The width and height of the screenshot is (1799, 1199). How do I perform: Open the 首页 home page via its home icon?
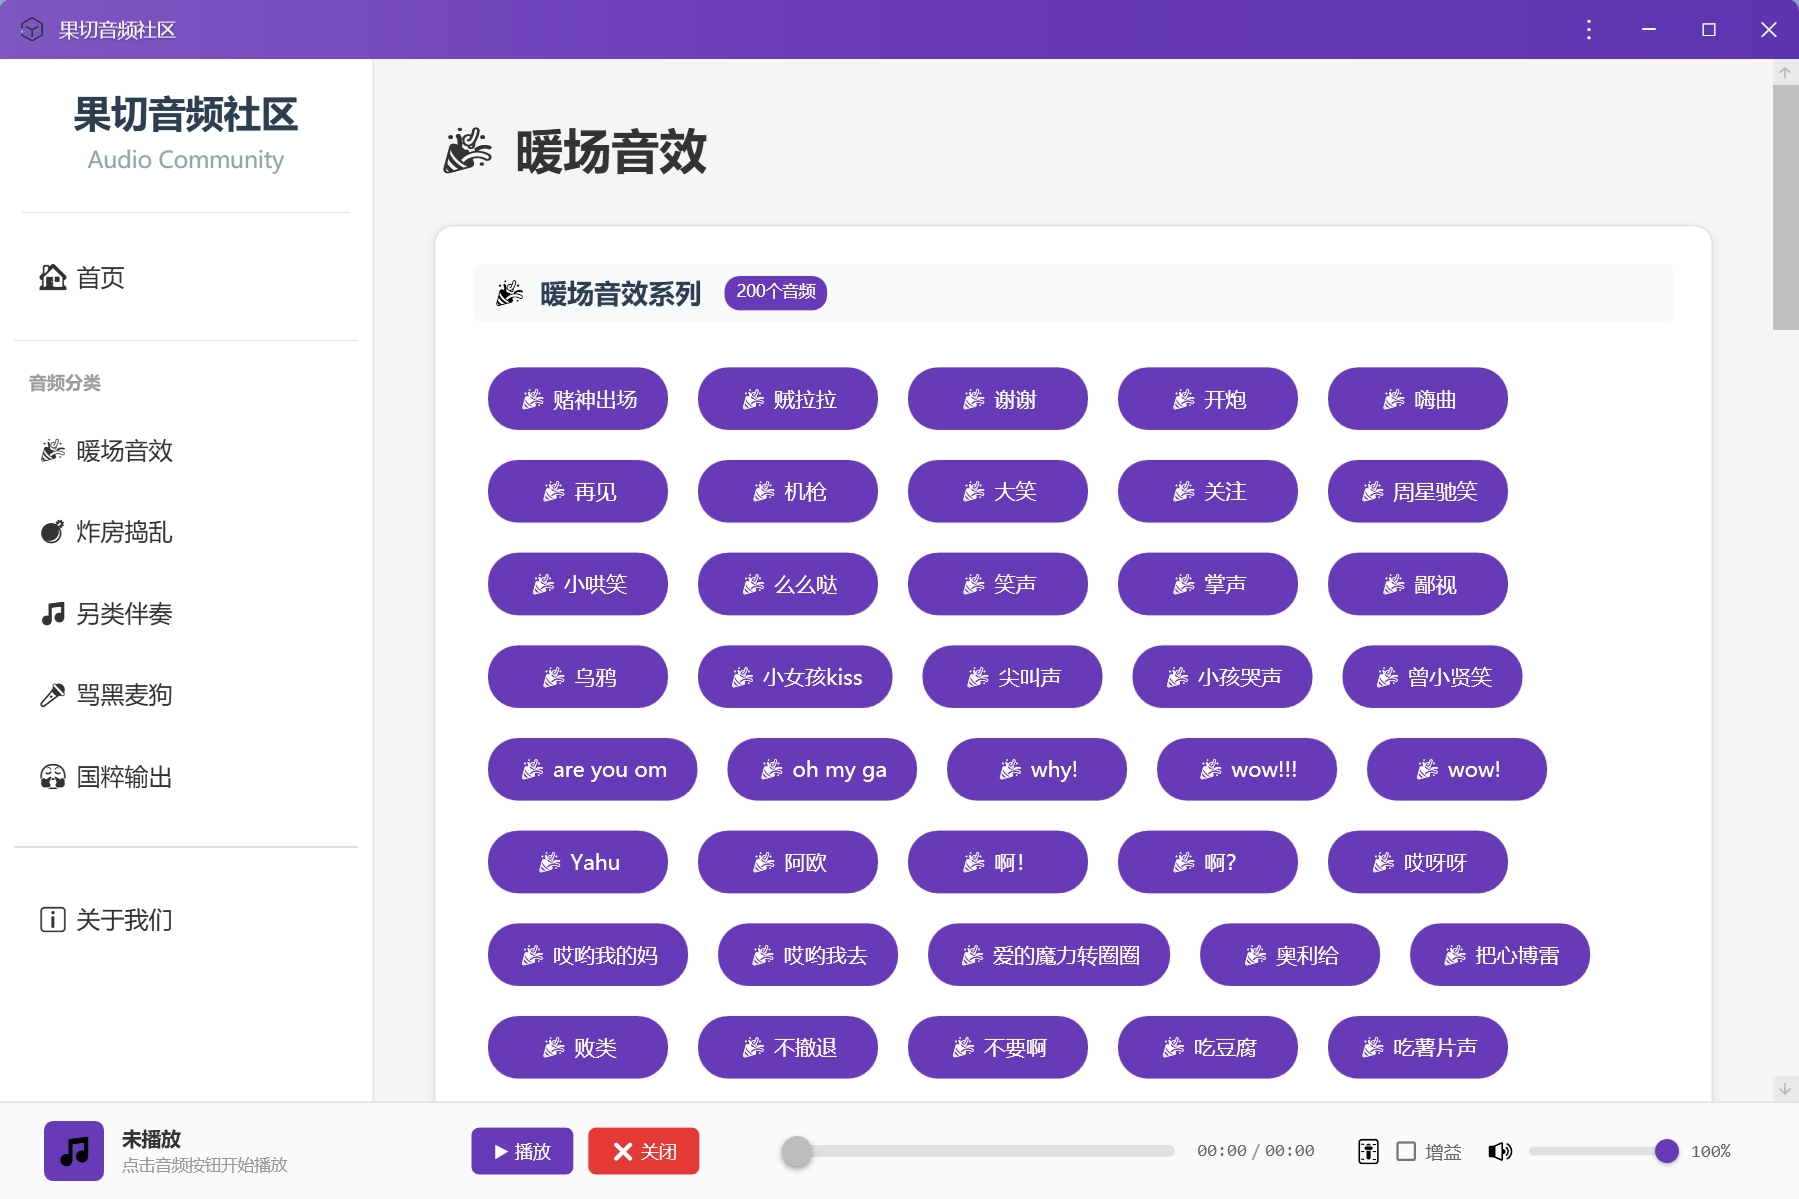pyautogui.click(x=52, y=278)
